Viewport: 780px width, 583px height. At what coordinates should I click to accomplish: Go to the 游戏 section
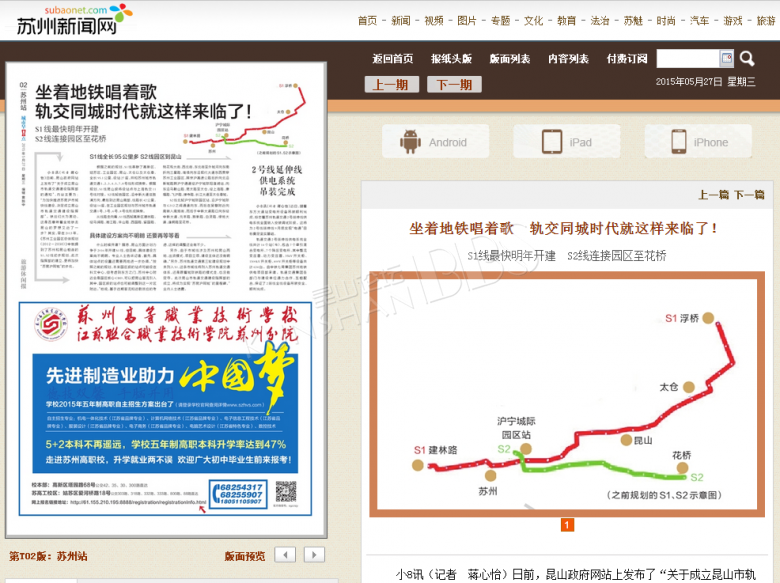733,21
